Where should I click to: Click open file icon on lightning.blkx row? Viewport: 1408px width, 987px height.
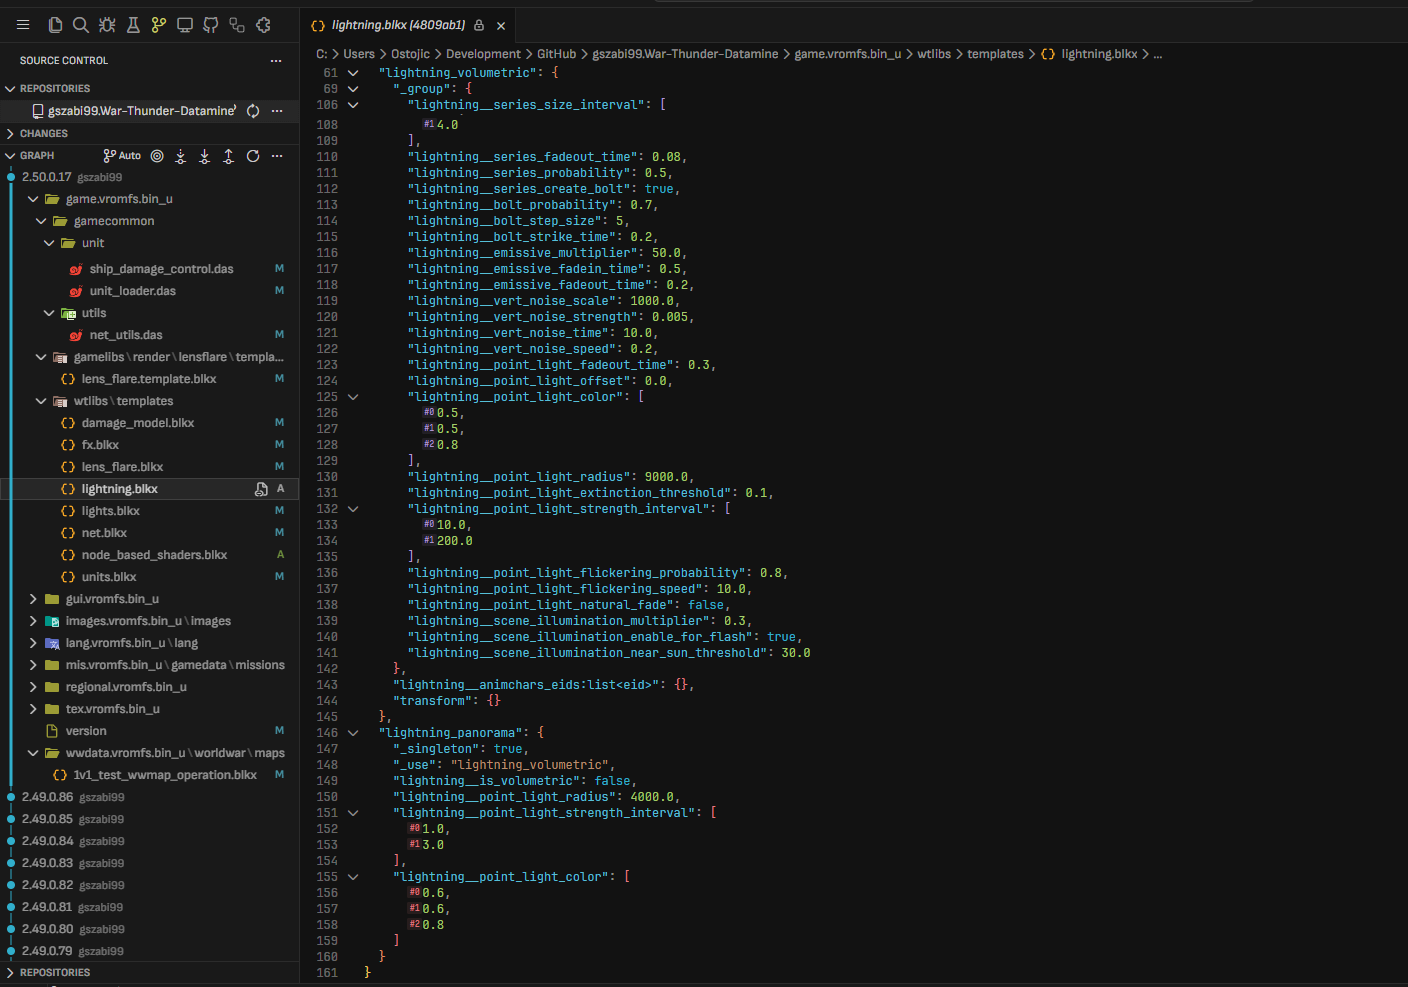[261, 489]
